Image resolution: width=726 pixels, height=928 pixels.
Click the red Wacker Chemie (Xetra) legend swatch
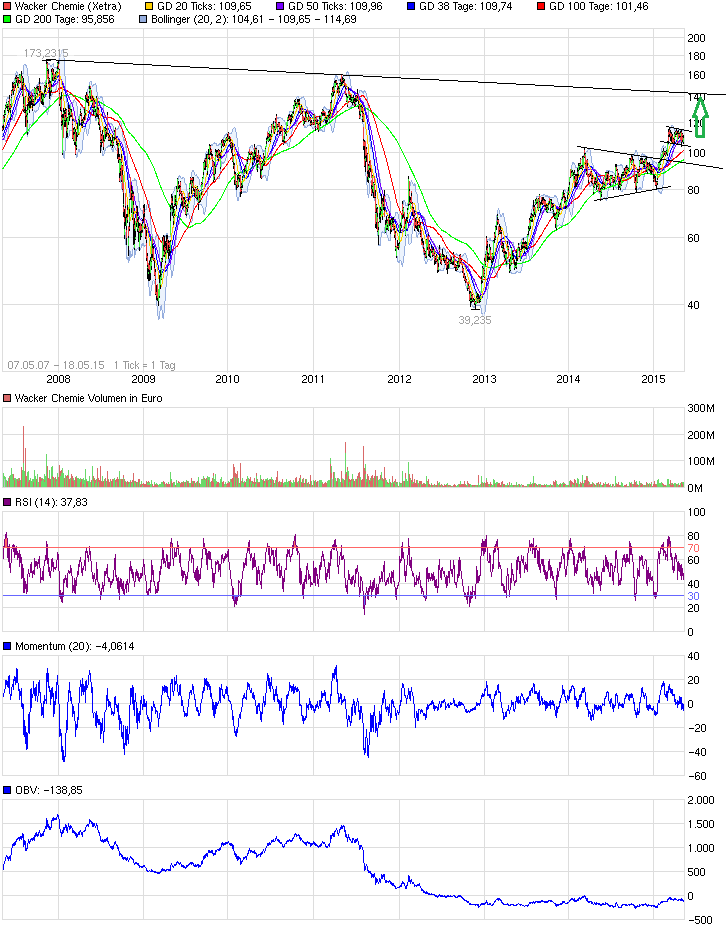[8, 6]
